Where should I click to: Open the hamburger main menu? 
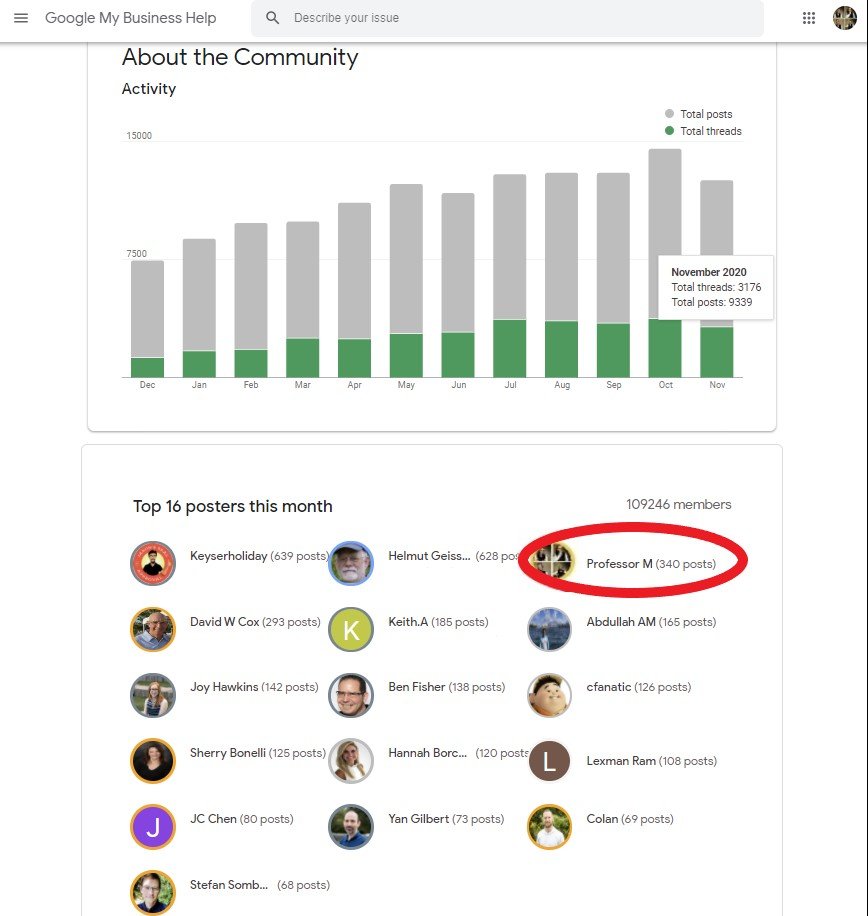click(x=21, y=18)
